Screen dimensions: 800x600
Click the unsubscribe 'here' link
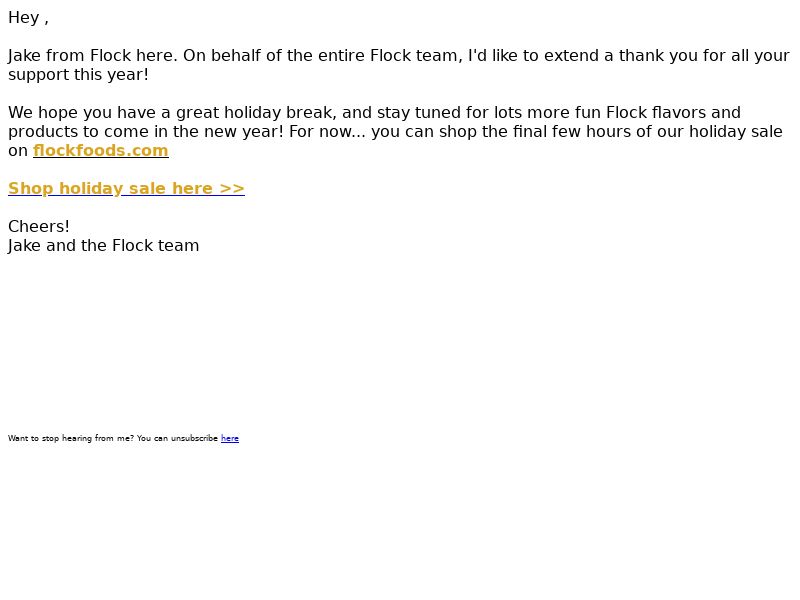230,438
